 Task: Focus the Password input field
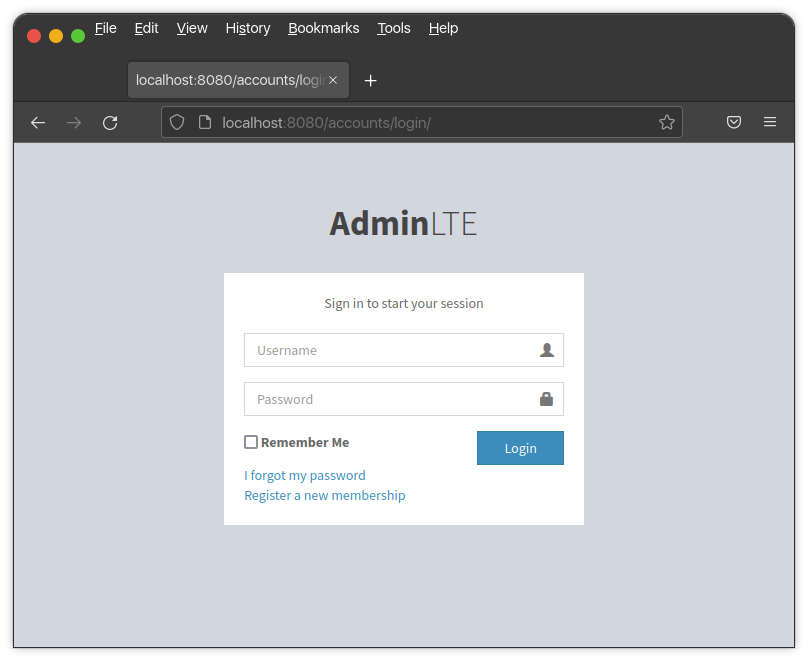pyautogui.click(x=403, y=399)
